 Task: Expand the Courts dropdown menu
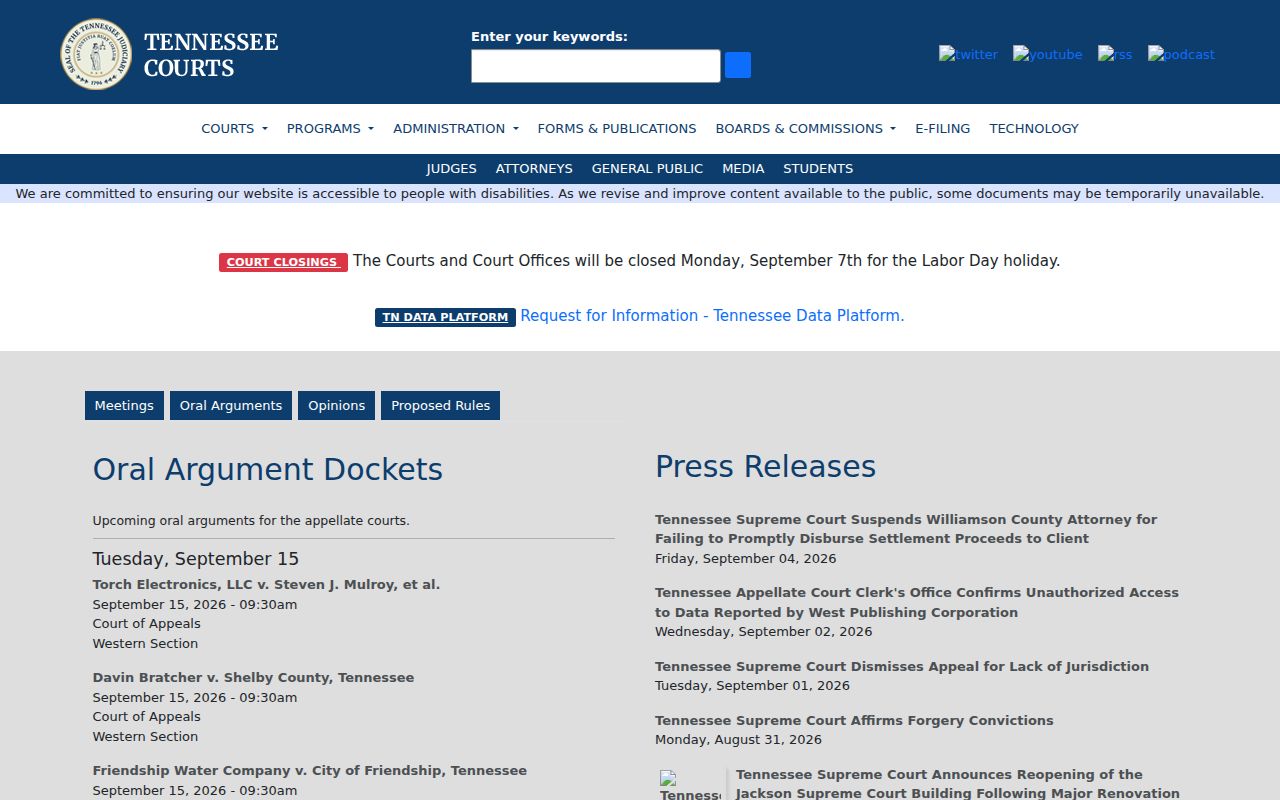(234, 128)
